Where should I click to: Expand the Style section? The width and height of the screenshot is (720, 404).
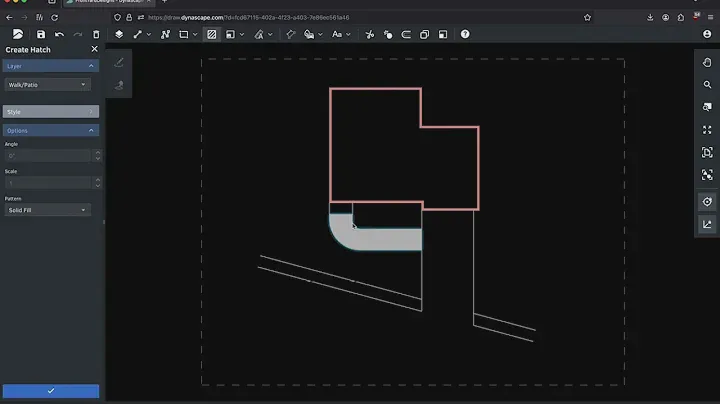coord(50,112)
